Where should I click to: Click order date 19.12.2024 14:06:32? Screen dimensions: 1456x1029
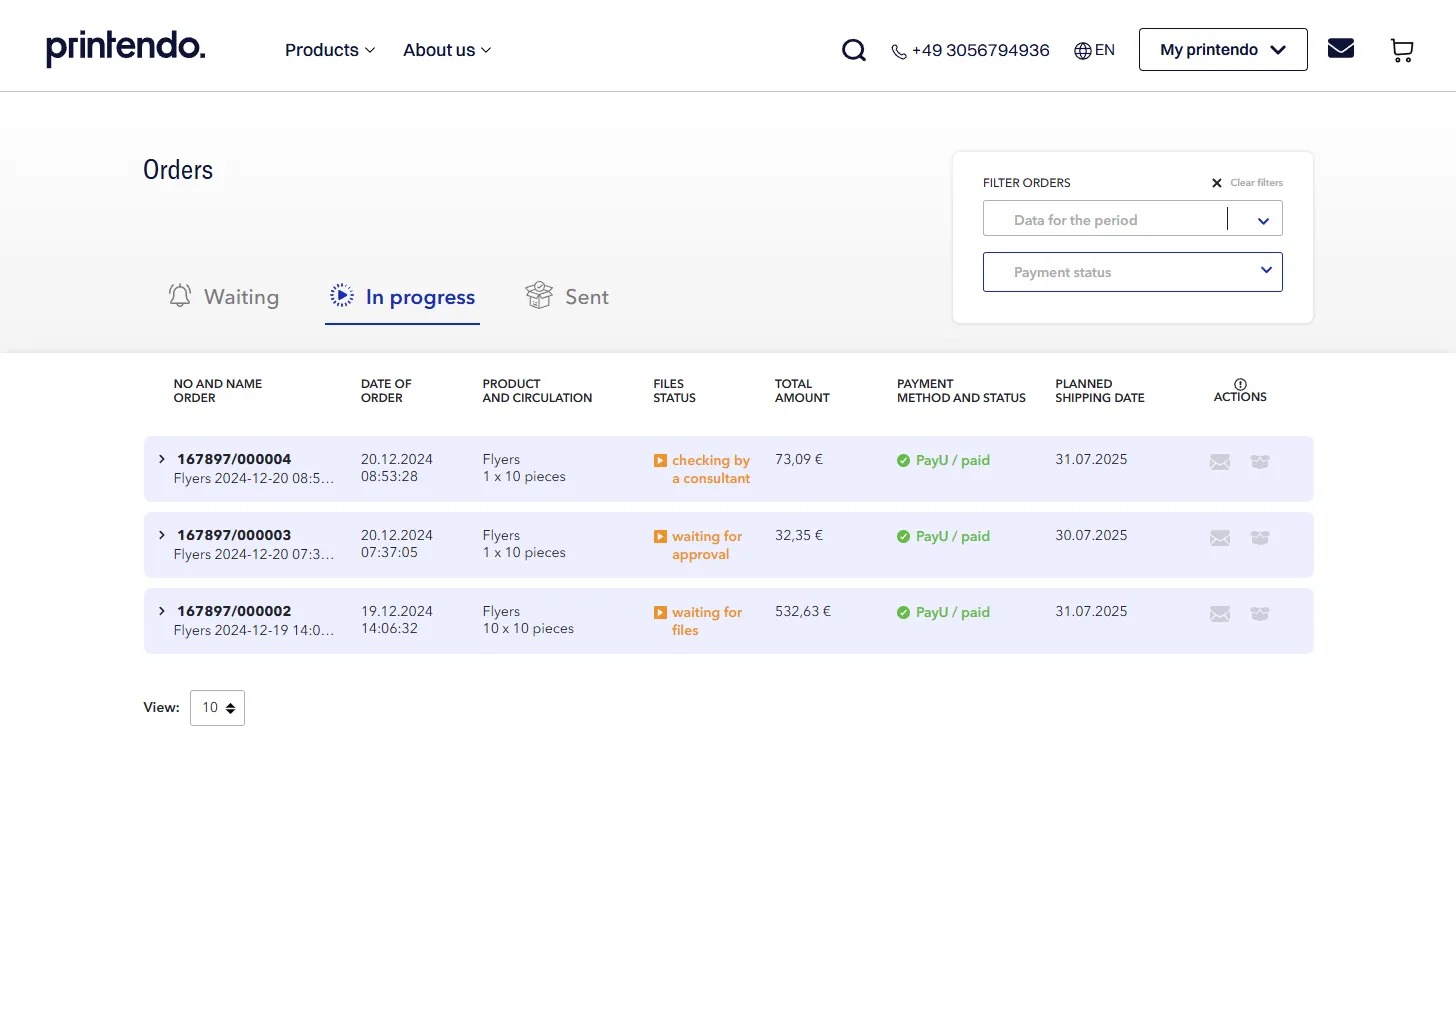tap(397, 620)
